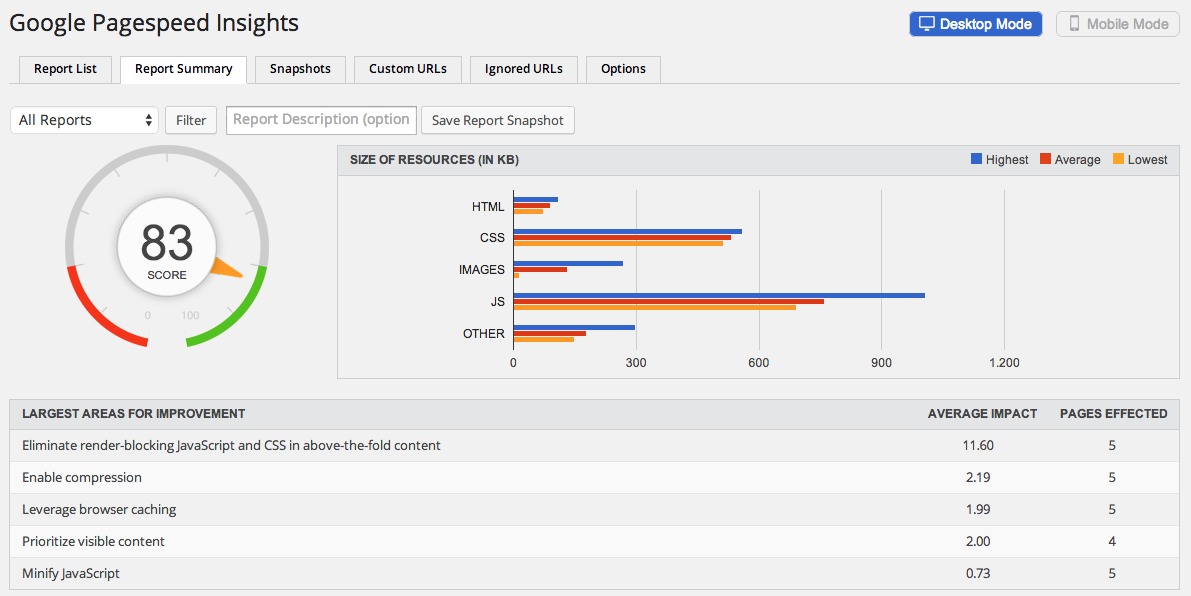
Task: Select the Eliminate render-blocking JavaScript row
Action: pos(595,446)
